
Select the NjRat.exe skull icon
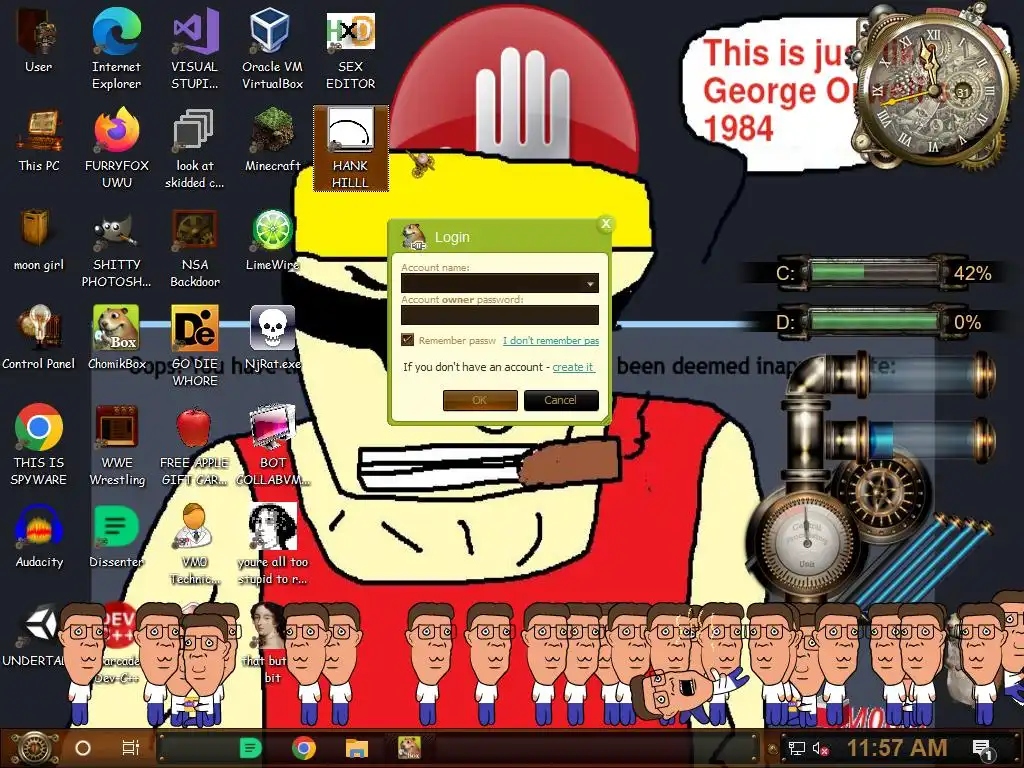click(272, 338)
